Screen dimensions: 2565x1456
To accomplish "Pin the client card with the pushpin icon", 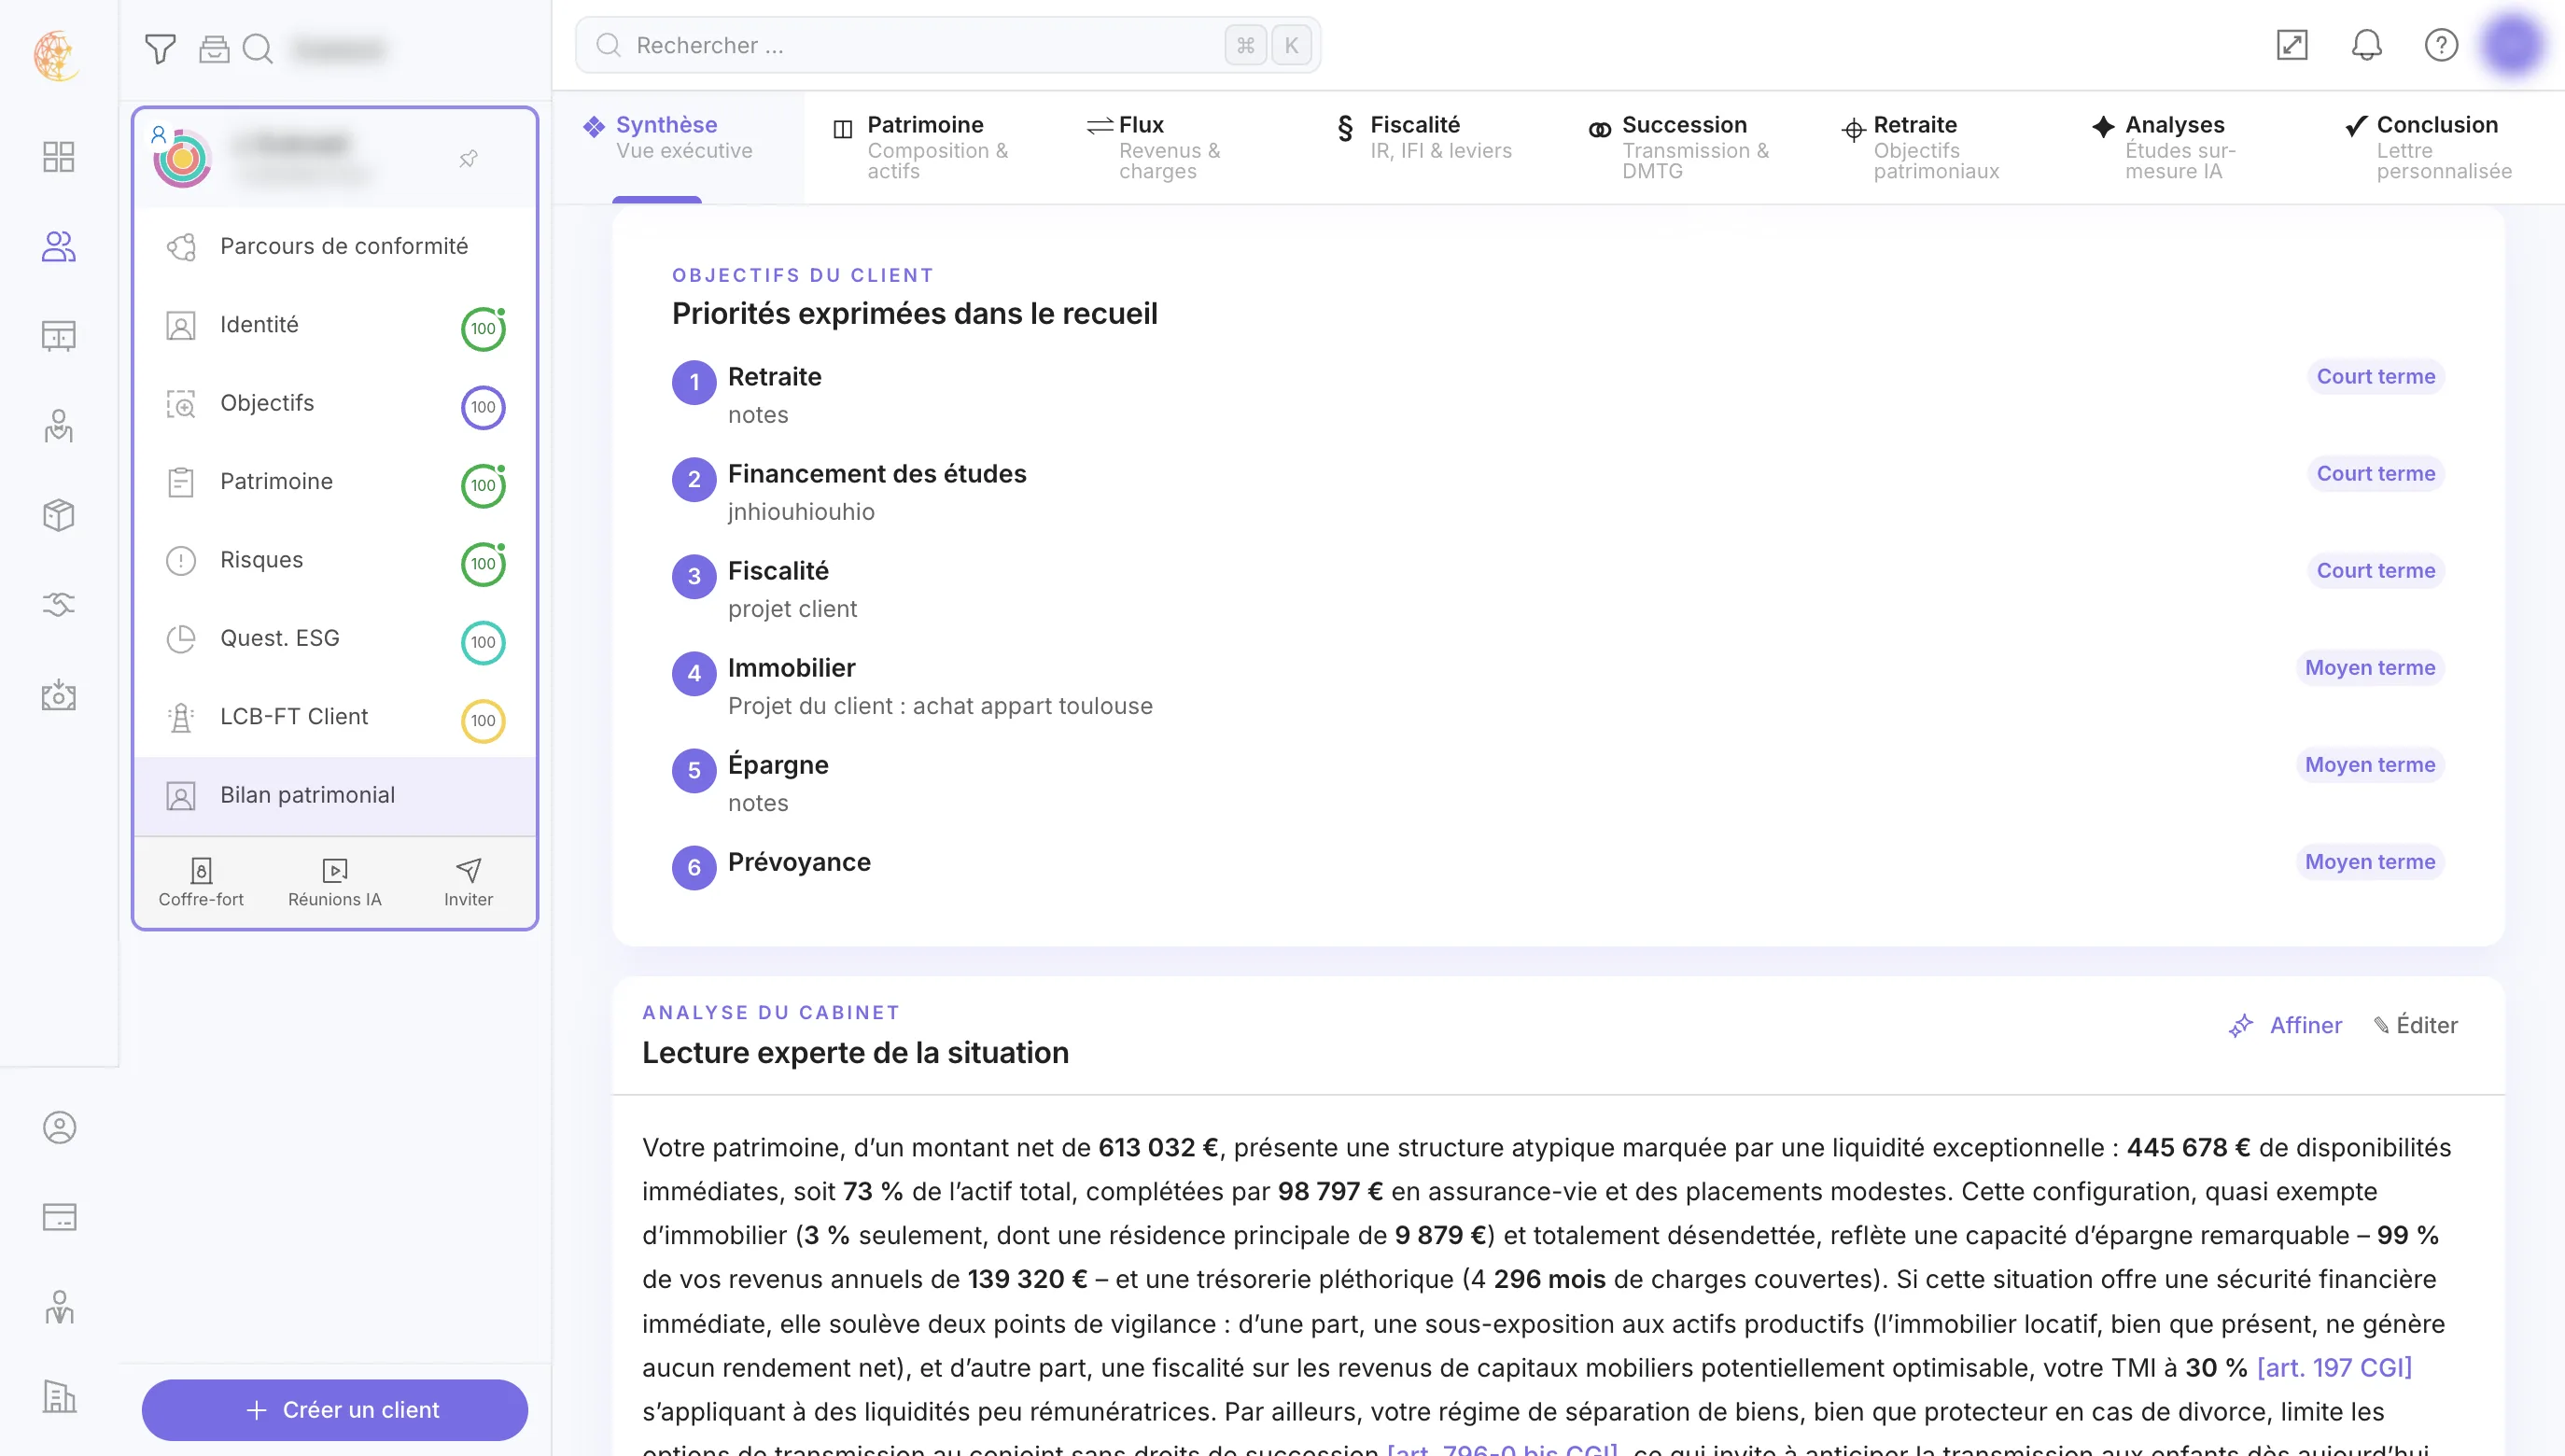I will pyautogui.click(x=468, y=158).
